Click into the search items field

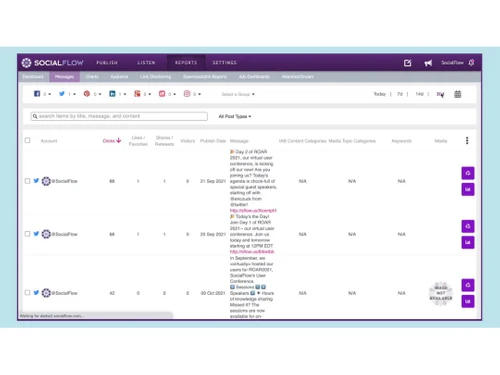119,116
